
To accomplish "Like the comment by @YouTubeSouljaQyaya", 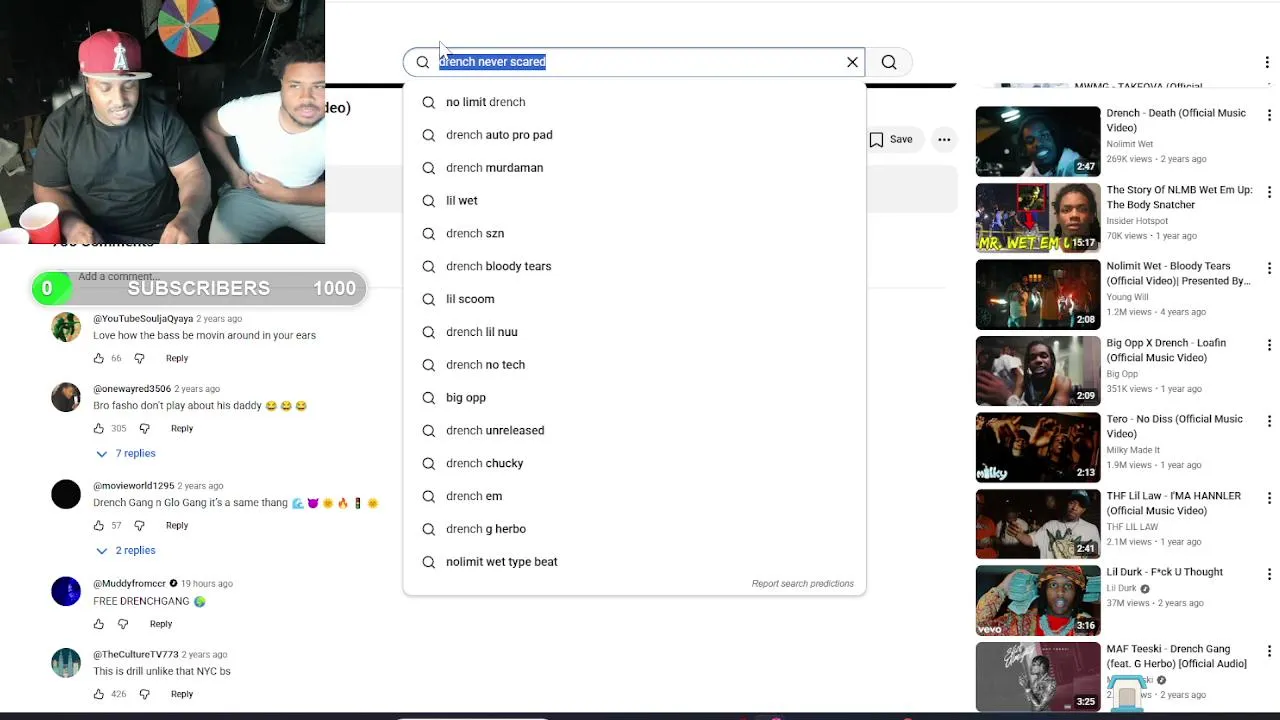I will point(99,358).
